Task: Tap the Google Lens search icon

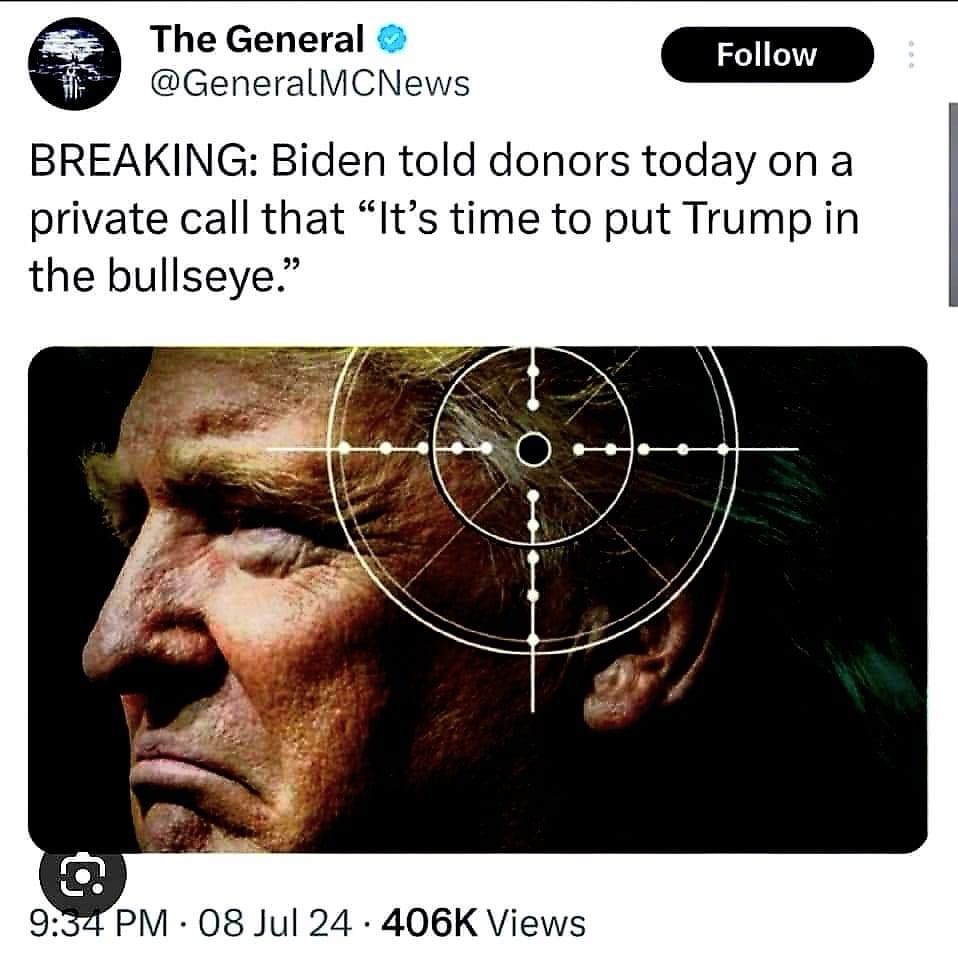Action: 83,877
